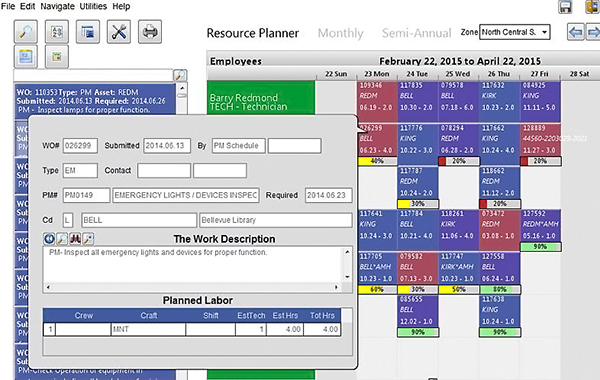Select schedule block 127592 REDM*AMH
The height and width of the screenshot is (380, 600).
540,225
